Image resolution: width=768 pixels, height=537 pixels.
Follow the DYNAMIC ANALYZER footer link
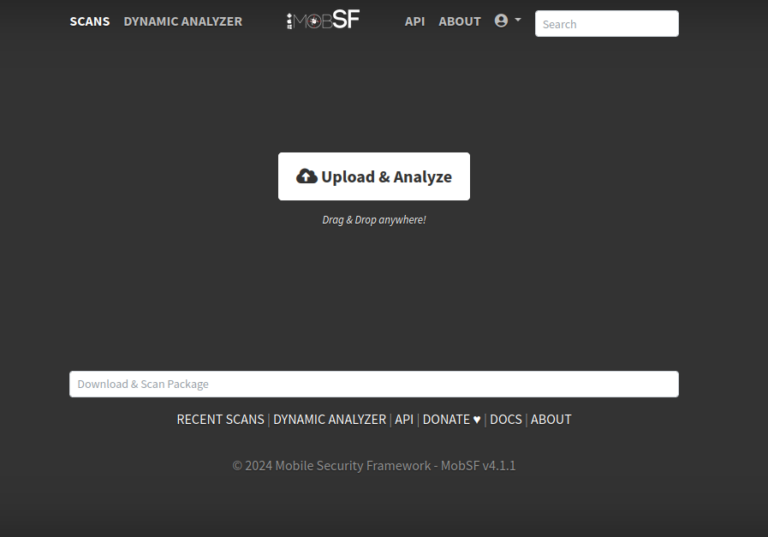[329, 420]
